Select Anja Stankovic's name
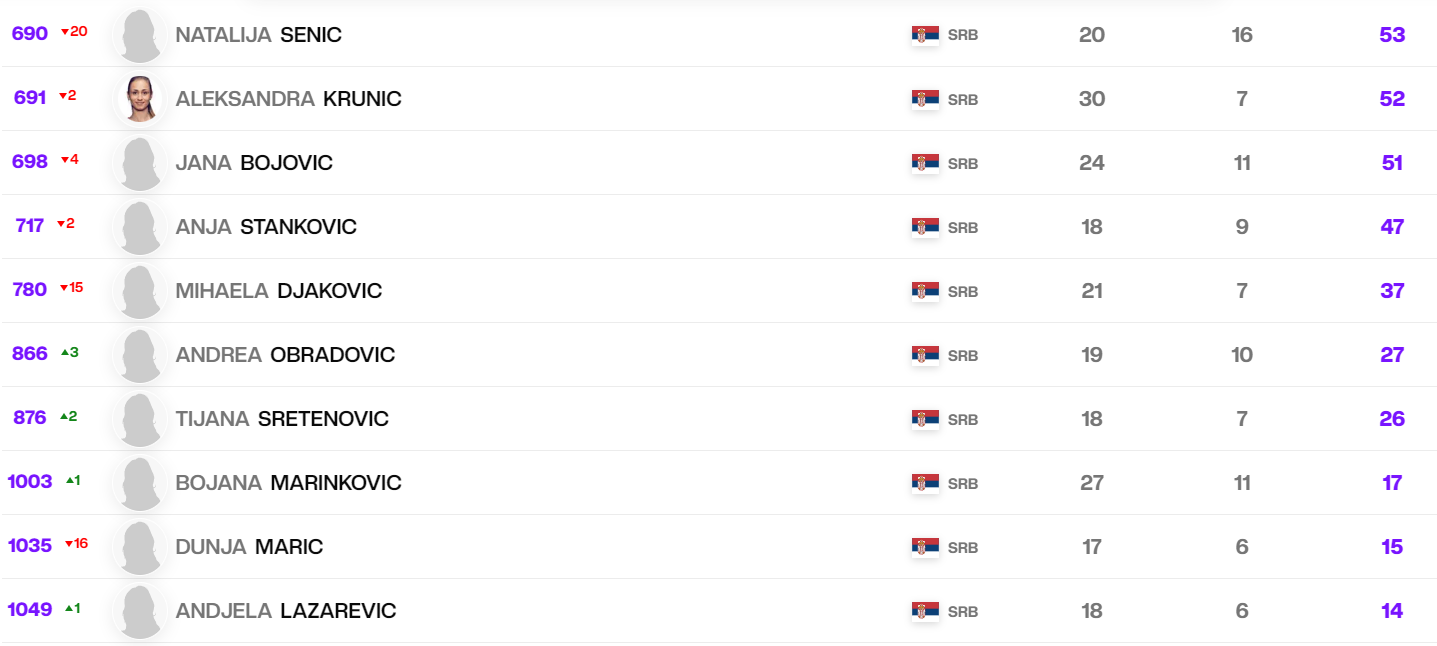The height and width of the screenshot is (646, 1437). pos(266,227)
